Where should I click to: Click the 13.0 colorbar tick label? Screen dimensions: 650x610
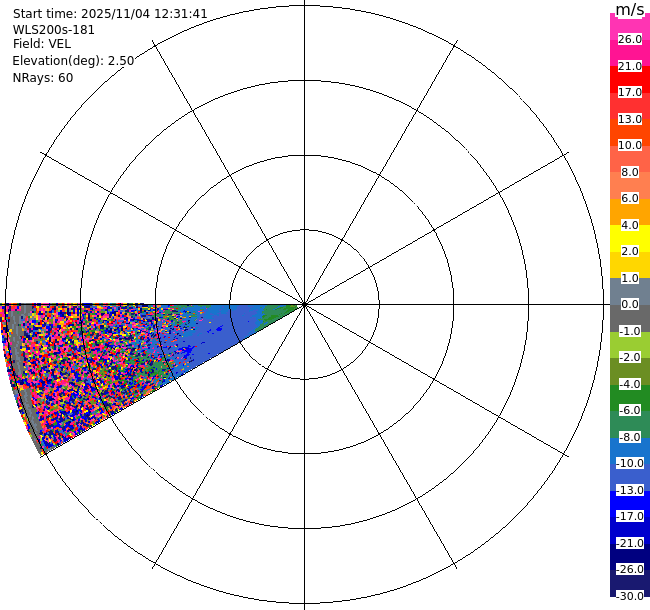point(630,119)
